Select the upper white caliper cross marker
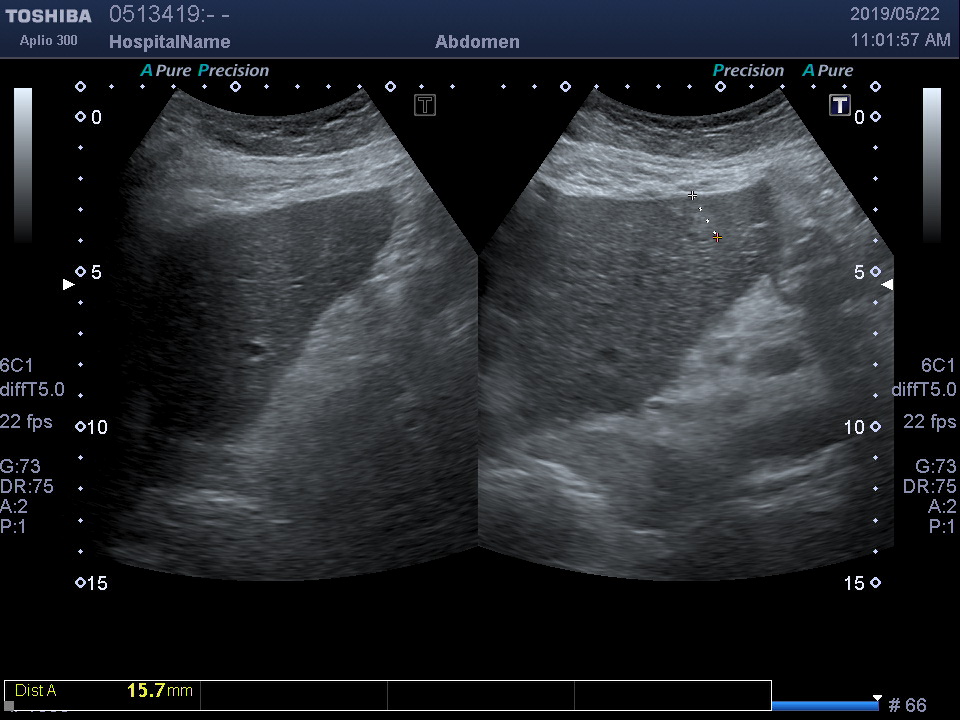Viewport: 960px width, 720px height. (x=692, y=195)
